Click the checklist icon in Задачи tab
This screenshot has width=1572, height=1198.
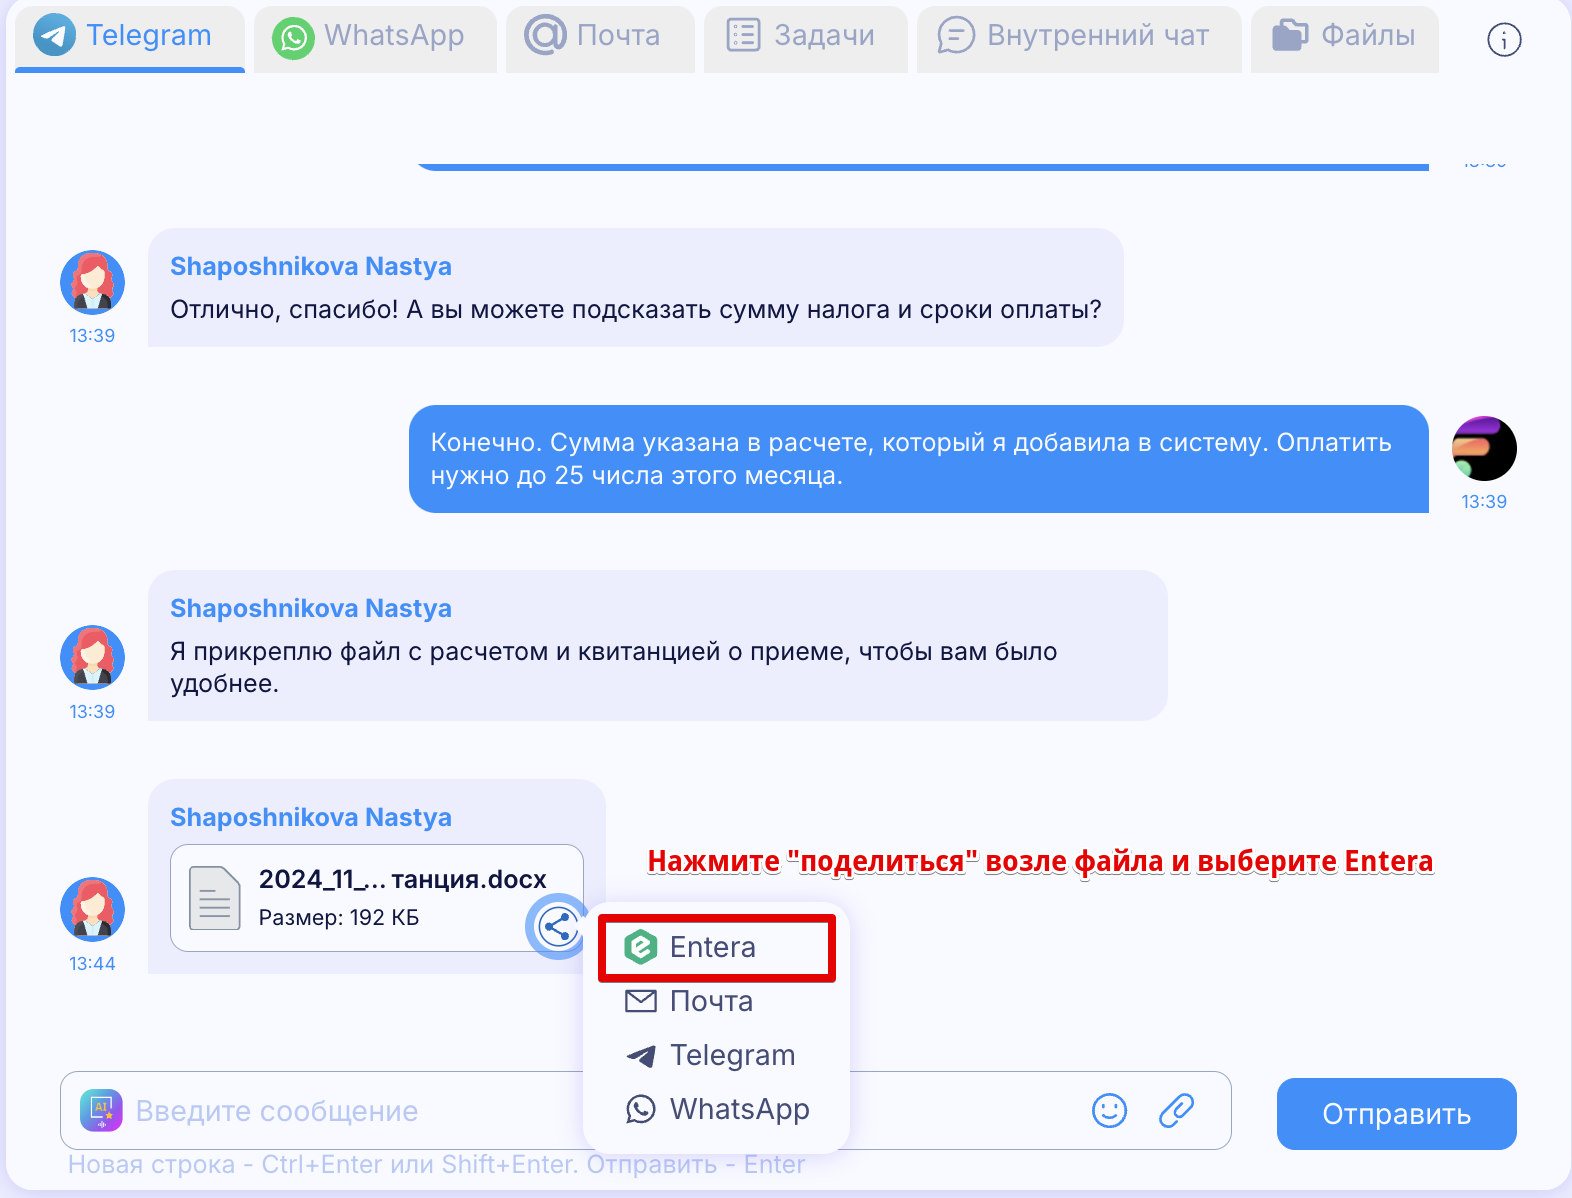pyautogui.click(x=743, y=35)
